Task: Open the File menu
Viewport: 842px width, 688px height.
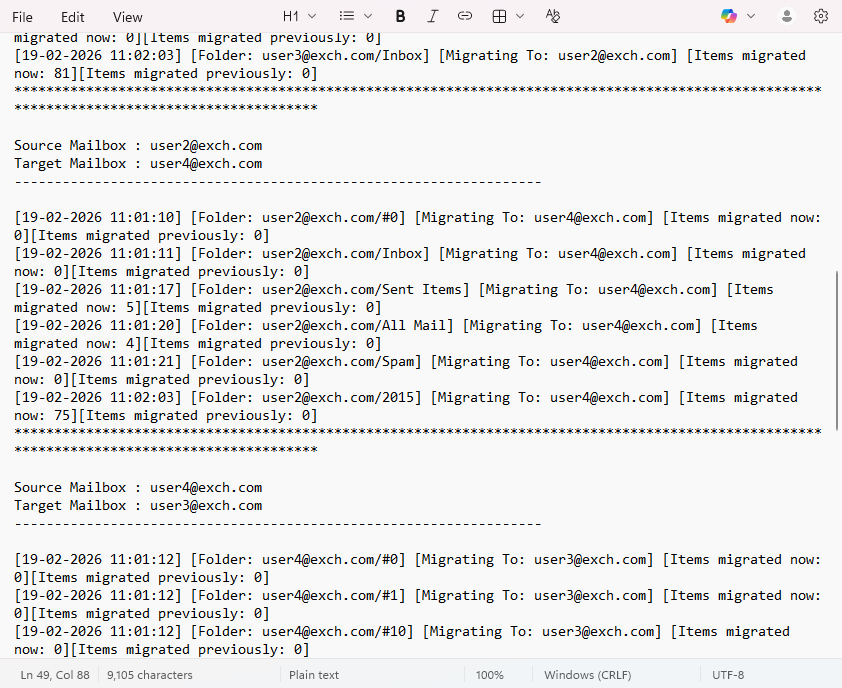Action: [22, 17]
